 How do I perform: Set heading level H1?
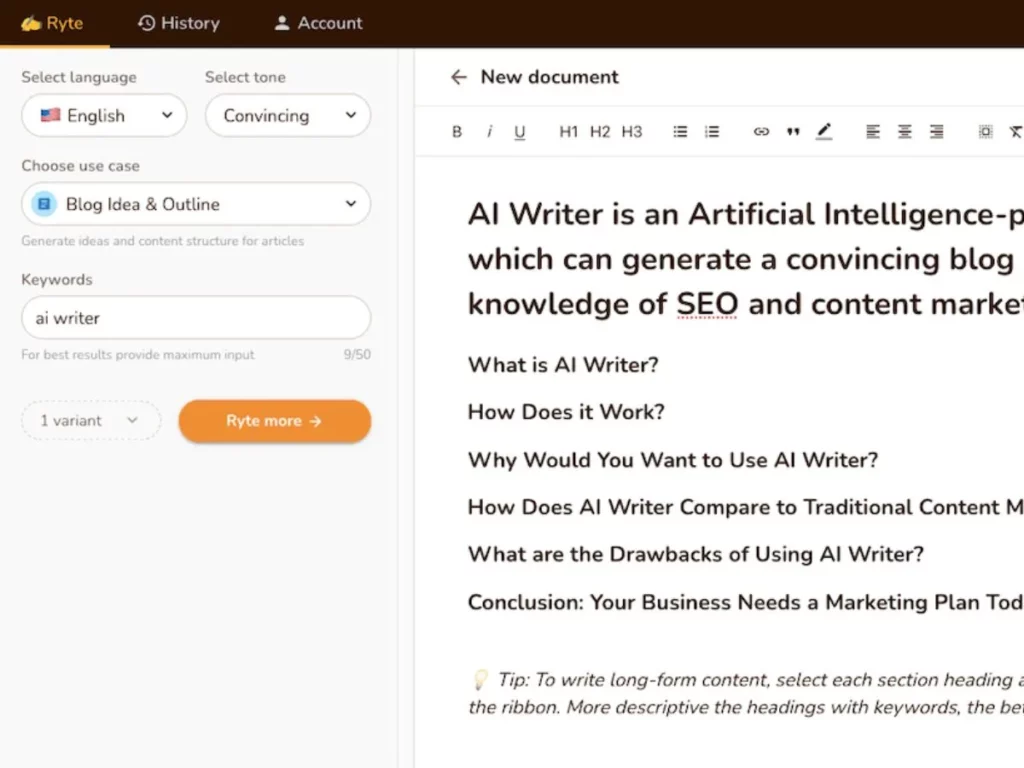click(568, 132)
